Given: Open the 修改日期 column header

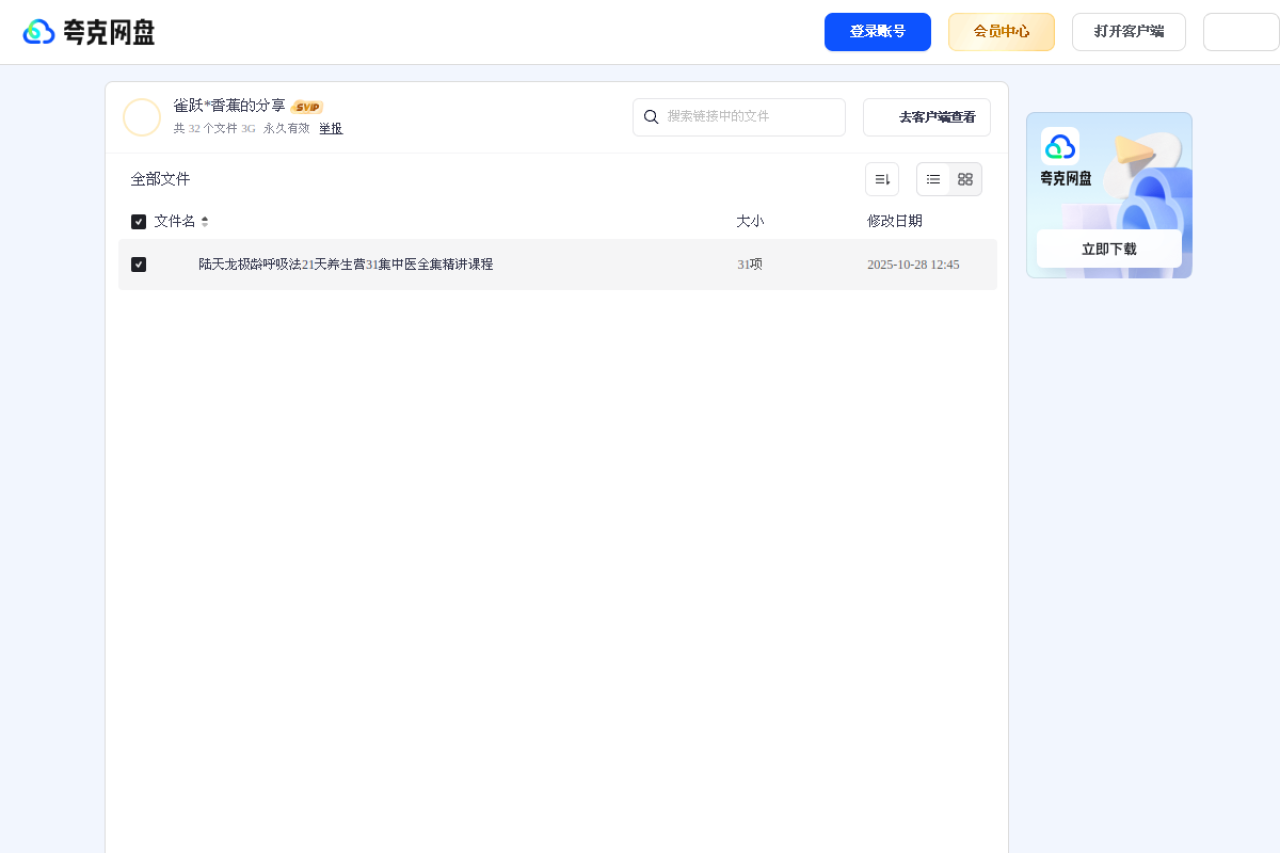Looking at the screenshot, I should pyautogui.click(x=894, y=221).
